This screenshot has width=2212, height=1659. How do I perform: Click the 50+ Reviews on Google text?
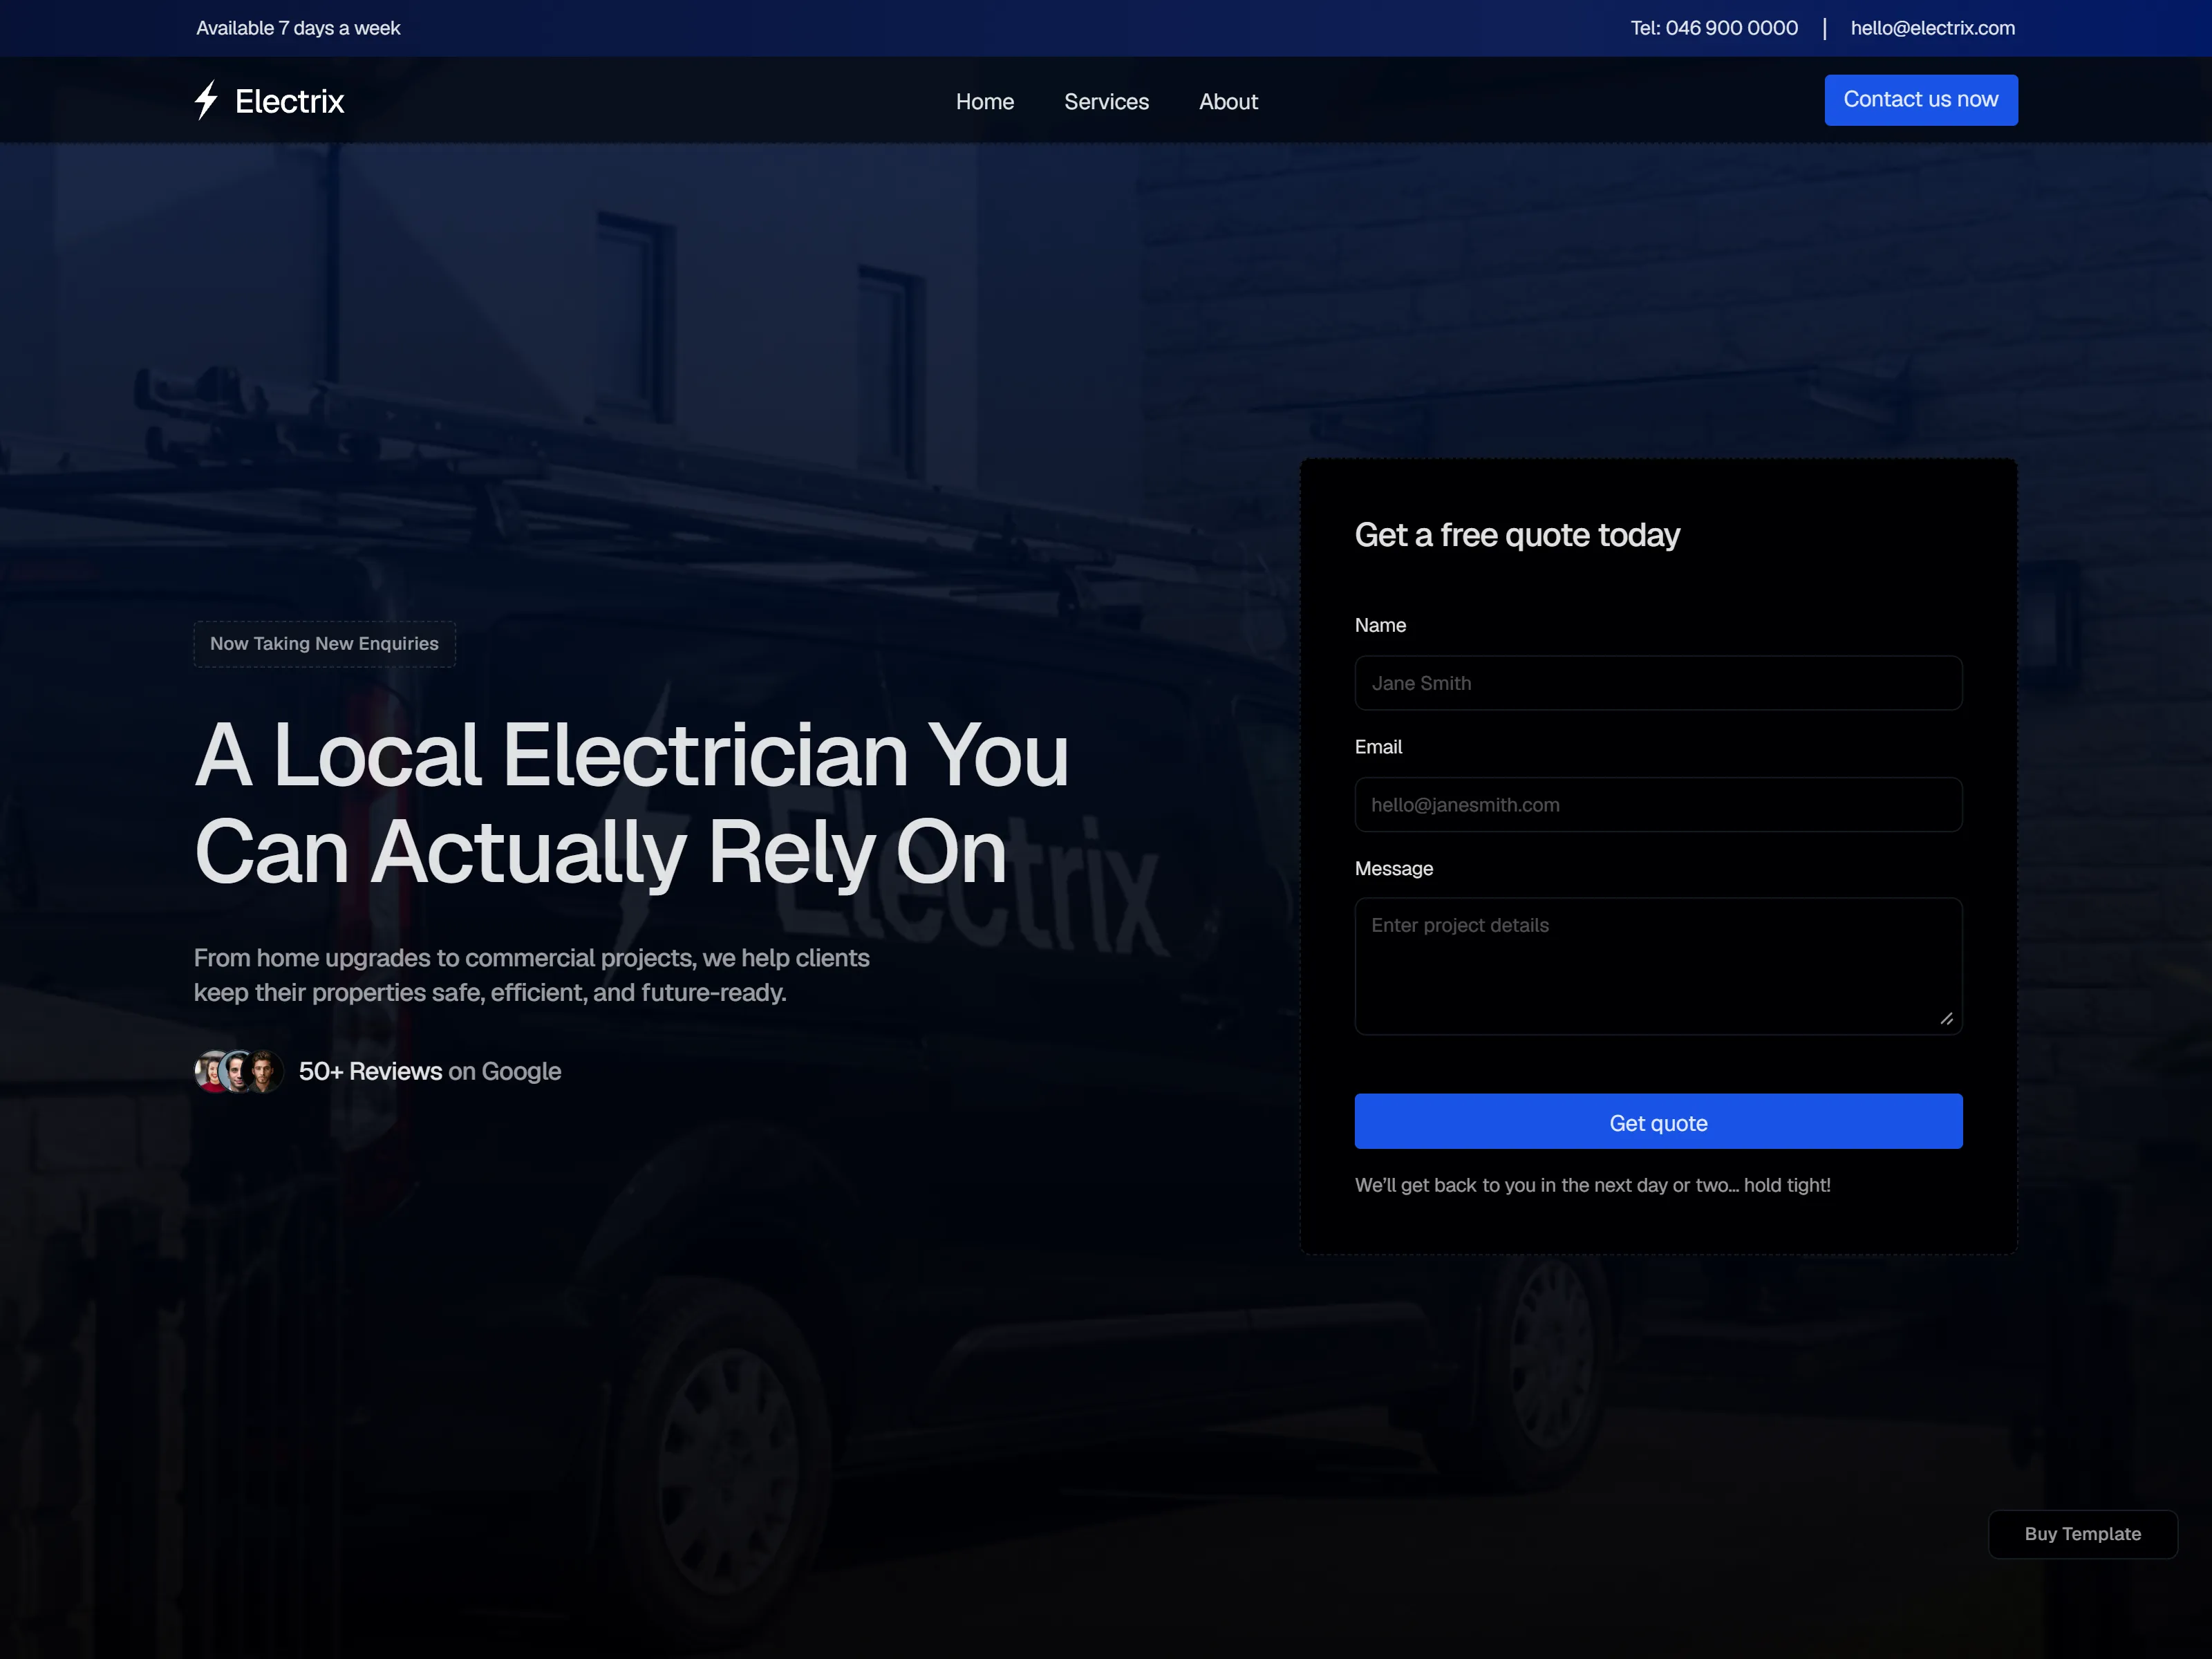pos(430,1071)
